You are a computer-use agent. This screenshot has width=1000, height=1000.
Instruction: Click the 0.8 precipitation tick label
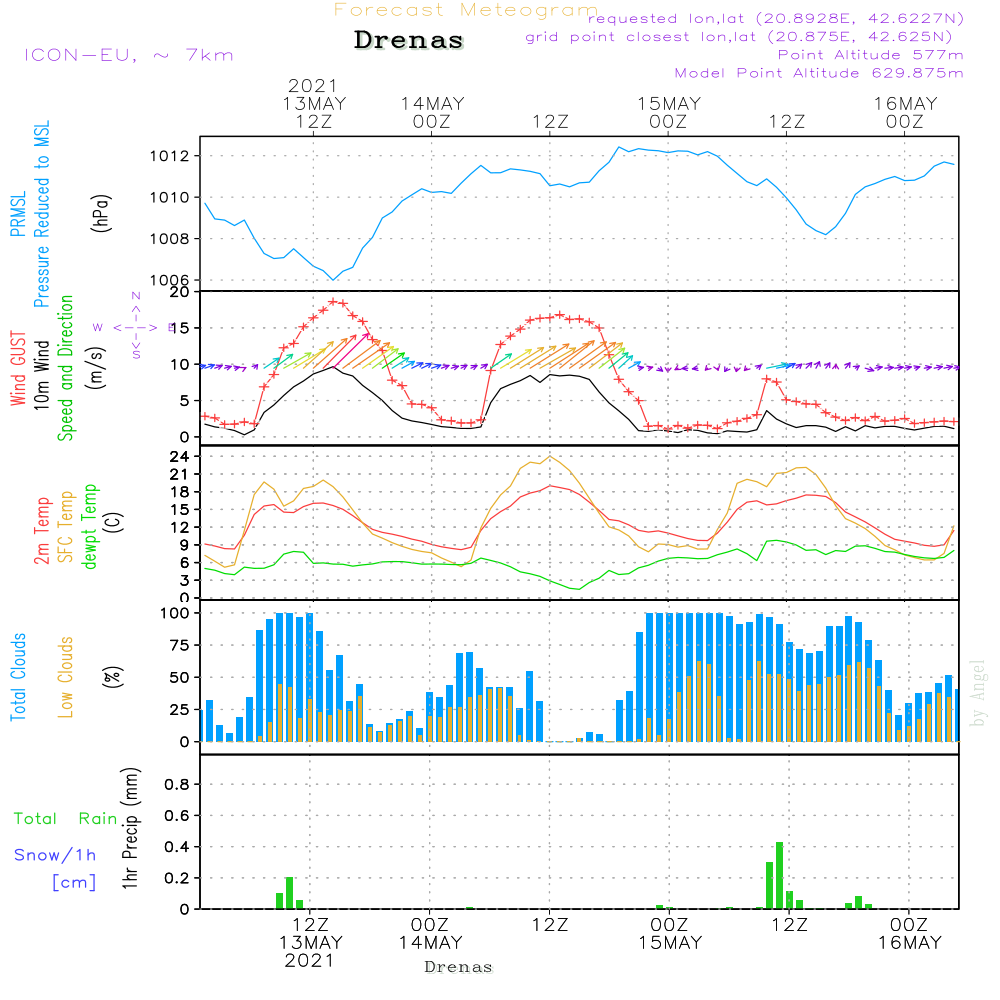point(177,784)
